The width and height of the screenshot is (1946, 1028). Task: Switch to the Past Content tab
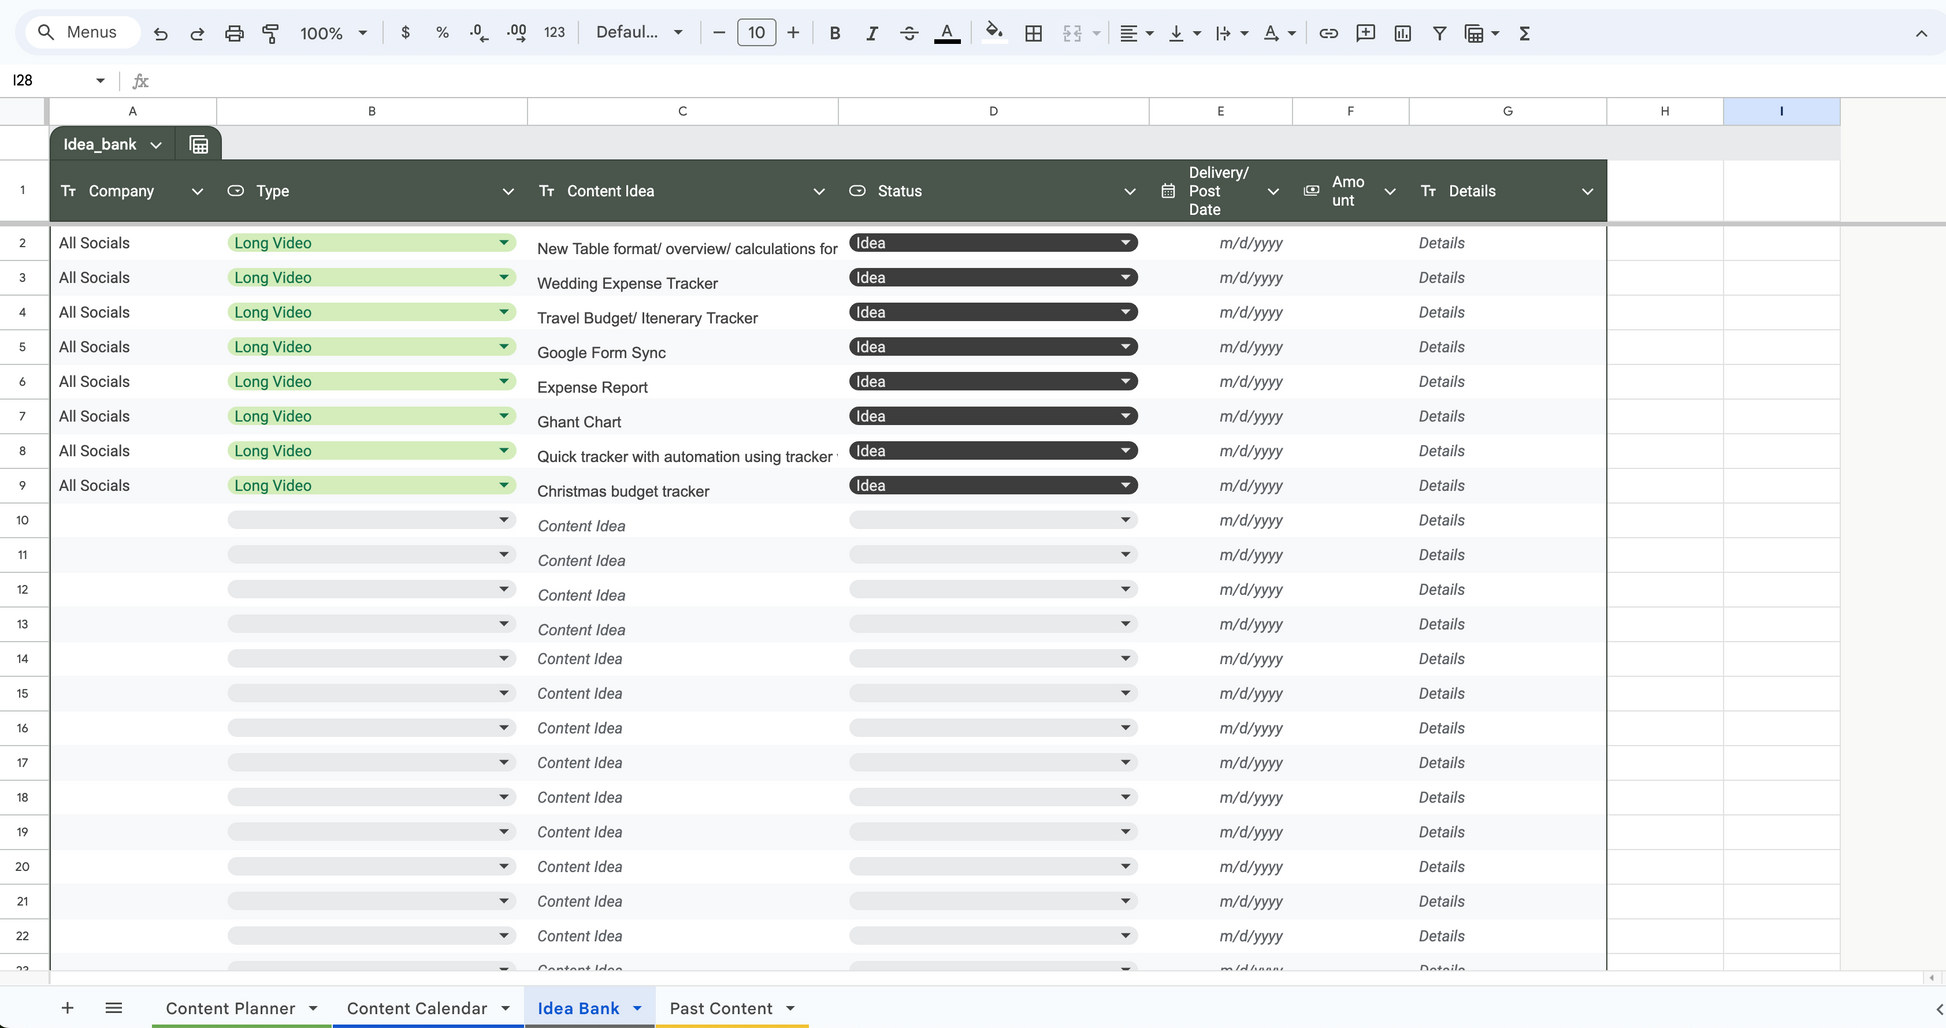tap(720, 1008)
